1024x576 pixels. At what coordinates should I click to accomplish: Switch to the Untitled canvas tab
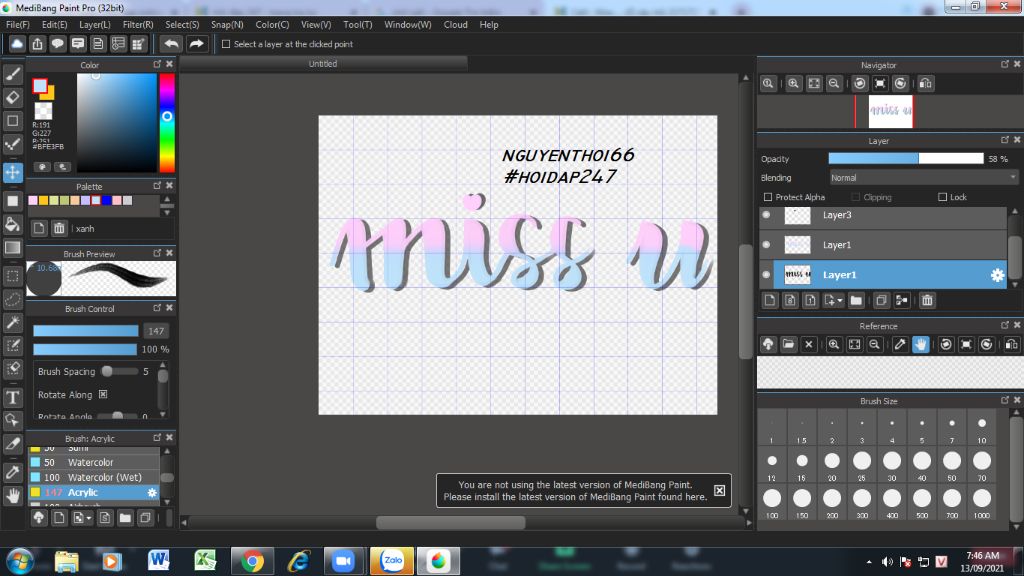coord(323,63)
